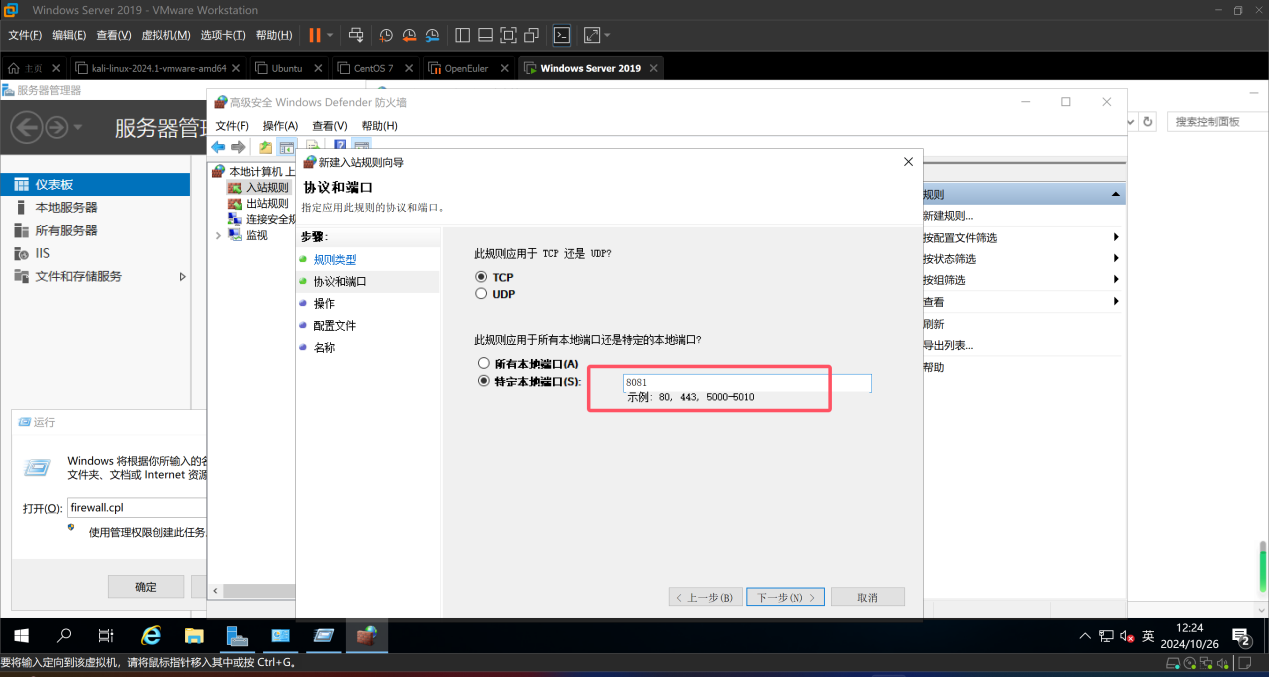The height and width of the screenshot is (677, 1269).
Task: Open the Windows Start menu
Action: [20, 636]
